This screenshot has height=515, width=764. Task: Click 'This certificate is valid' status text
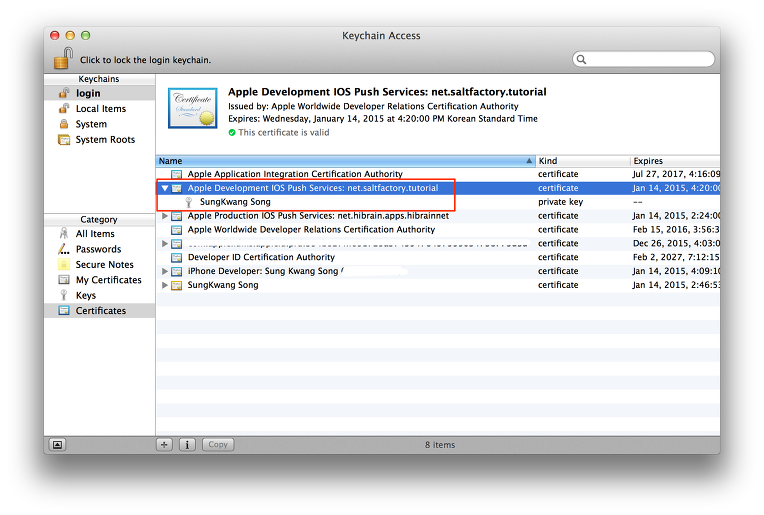284,133
